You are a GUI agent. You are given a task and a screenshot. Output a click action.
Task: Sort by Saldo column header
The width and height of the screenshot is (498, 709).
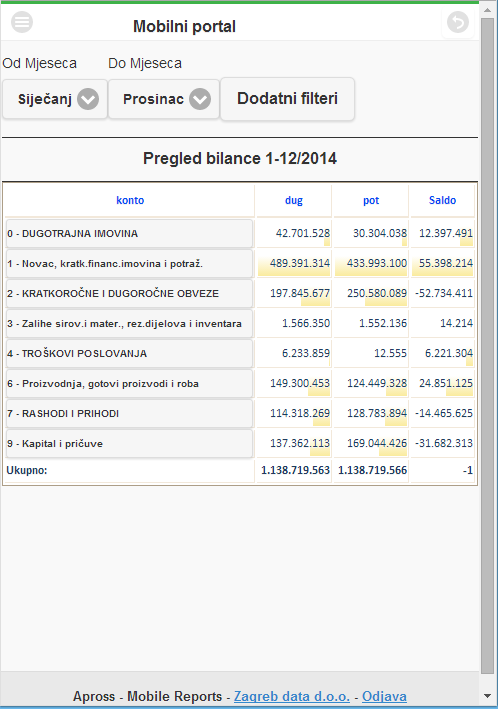(x=442, y=200)
